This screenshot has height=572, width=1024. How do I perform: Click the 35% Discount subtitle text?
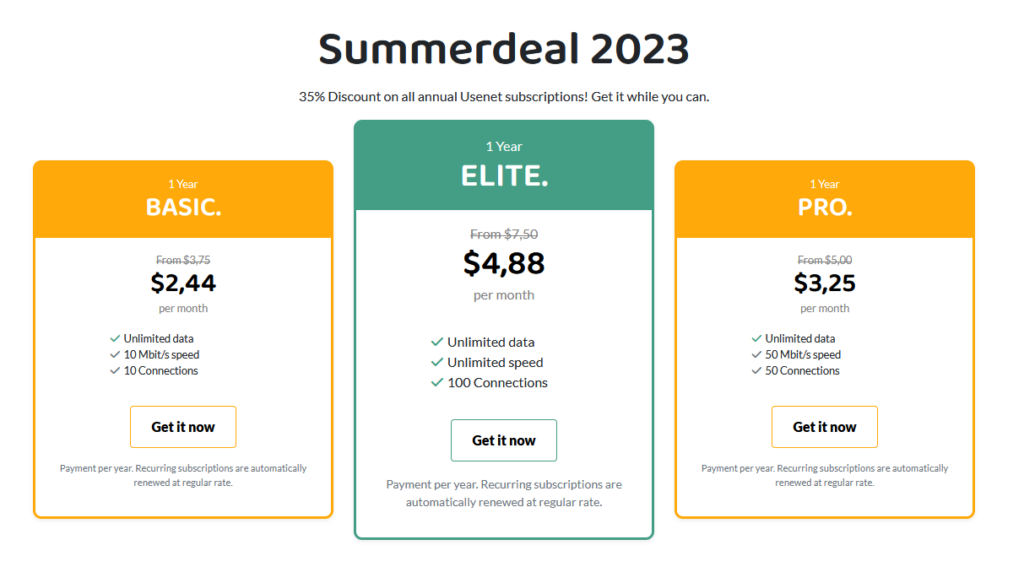coord(504,97)
